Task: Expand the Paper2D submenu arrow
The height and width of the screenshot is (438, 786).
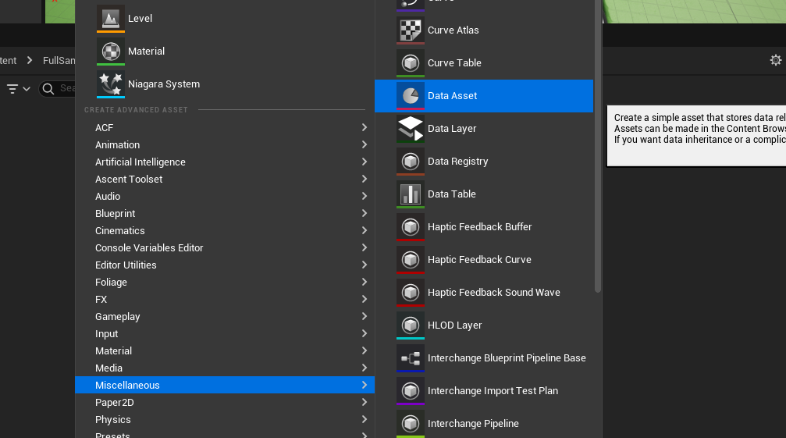Action: click(x=364, y=403)
